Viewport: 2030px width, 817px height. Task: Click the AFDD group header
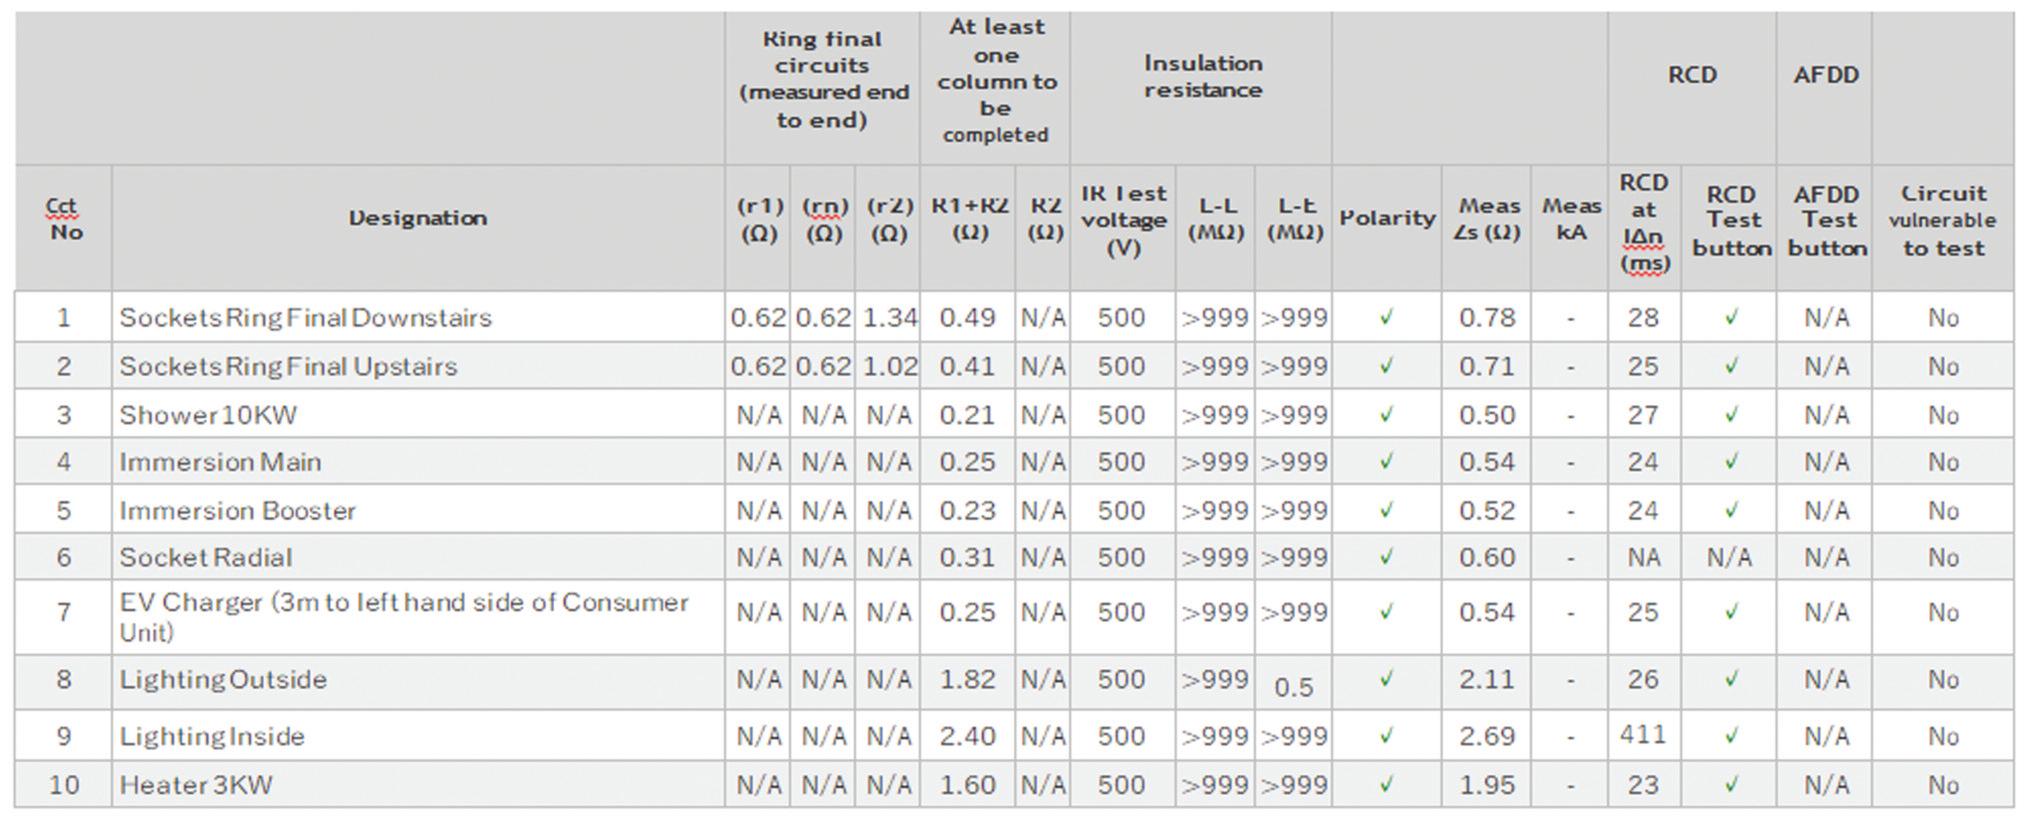pos(1825,75)
